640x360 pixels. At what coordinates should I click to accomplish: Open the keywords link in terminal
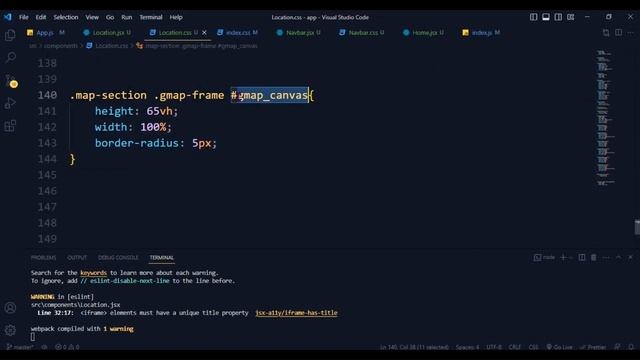[x=93, y=273]
